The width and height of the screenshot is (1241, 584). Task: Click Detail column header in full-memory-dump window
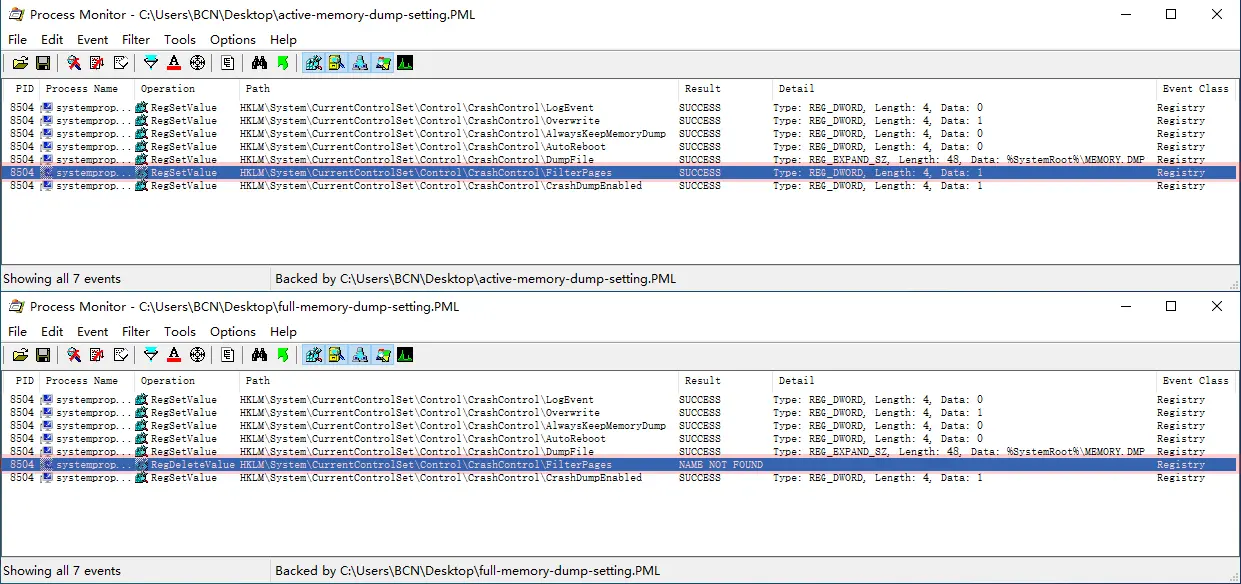965,380
